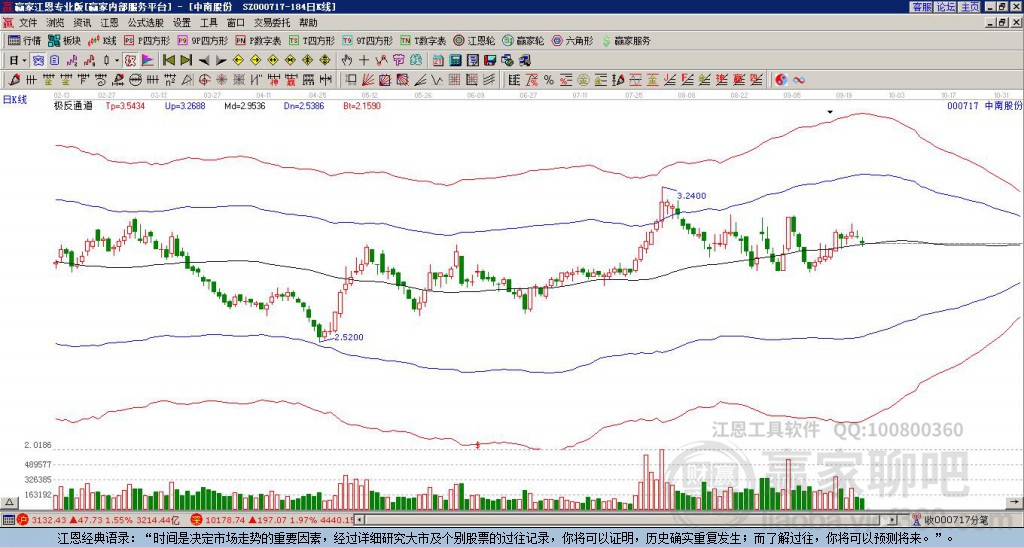Click the Md=2.9536 value label

tap(245, 105)
